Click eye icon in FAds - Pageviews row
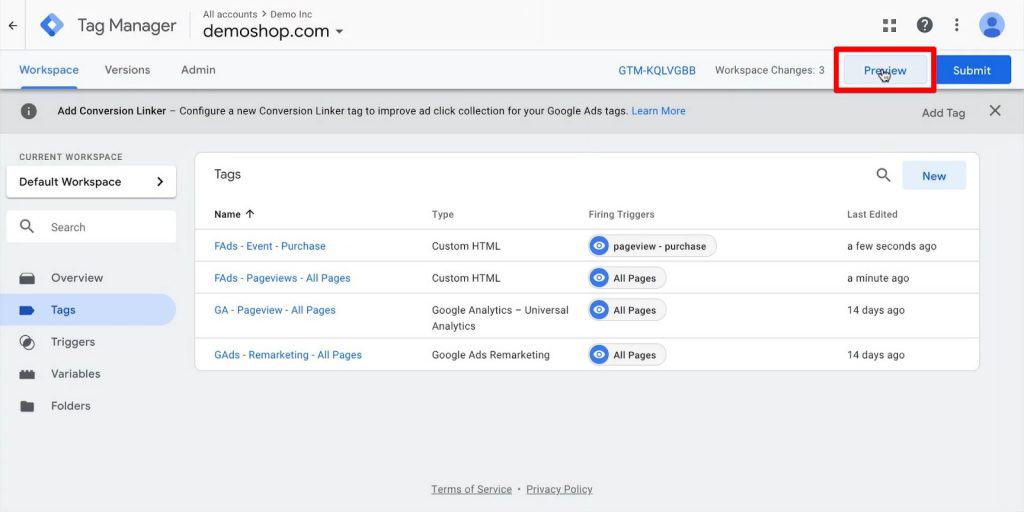 pyautogui.click(x=599, y=278)
